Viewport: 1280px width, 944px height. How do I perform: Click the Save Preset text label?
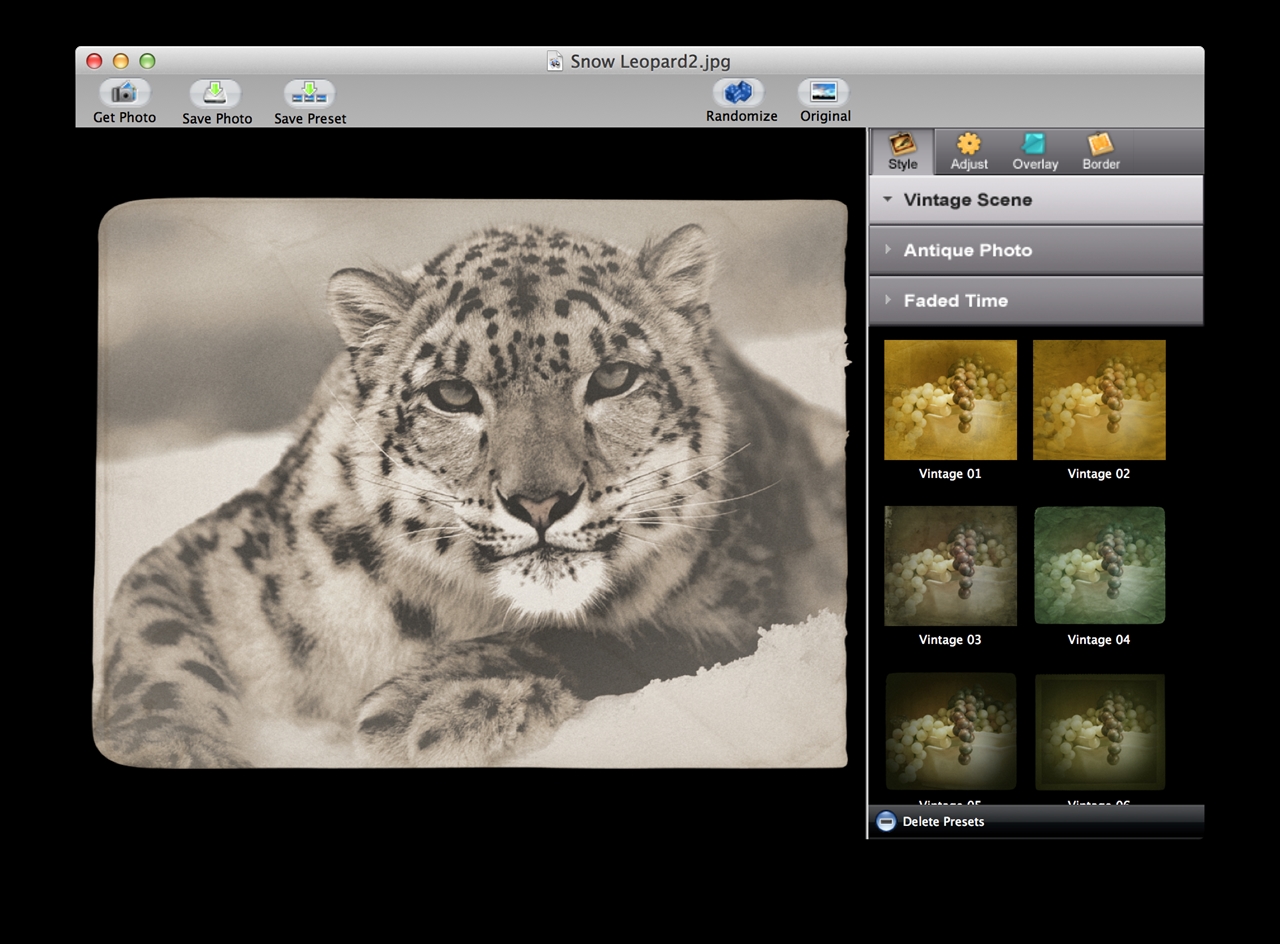click(x=310, y=119)
